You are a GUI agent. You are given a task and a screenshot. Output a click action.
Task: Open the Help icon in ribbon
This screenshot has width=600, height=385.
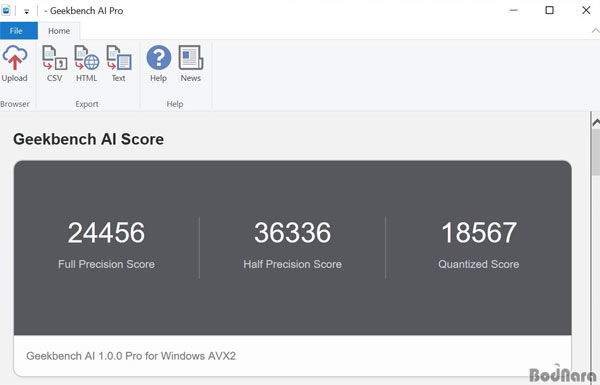(x=158, y=64)
